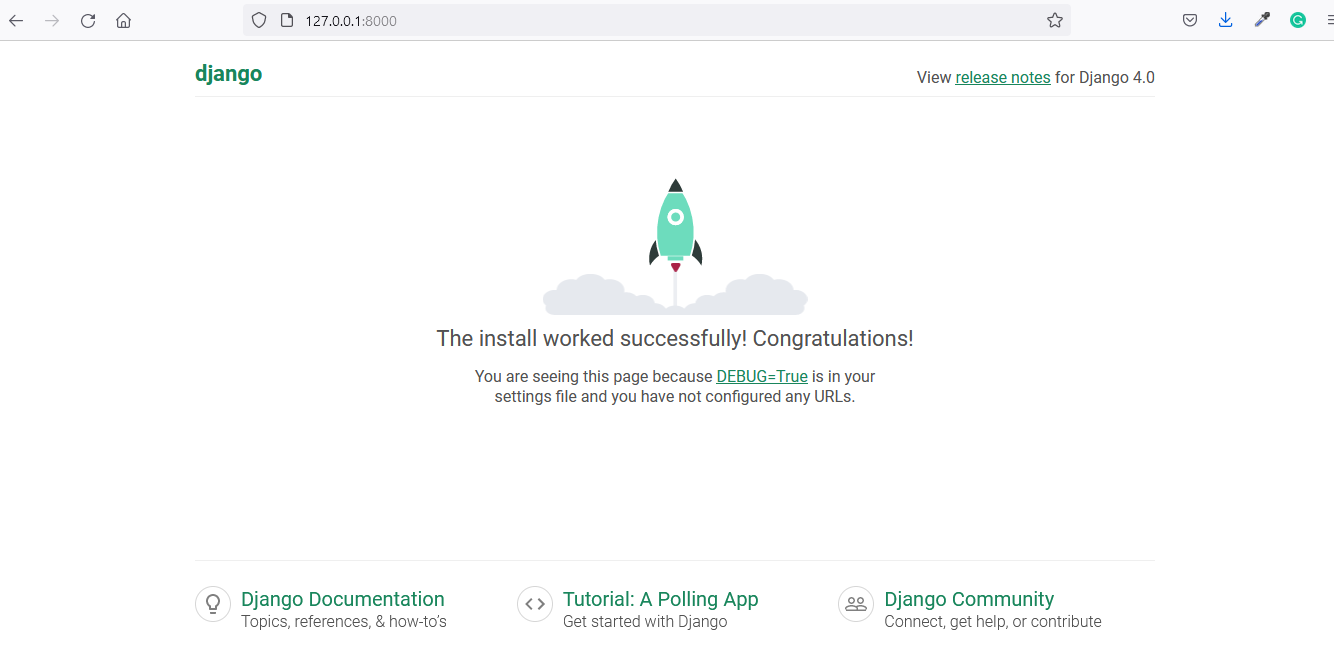1334x656 pixels.
Task: Click the rocket launch illustration
Action: tap(675, 246)
